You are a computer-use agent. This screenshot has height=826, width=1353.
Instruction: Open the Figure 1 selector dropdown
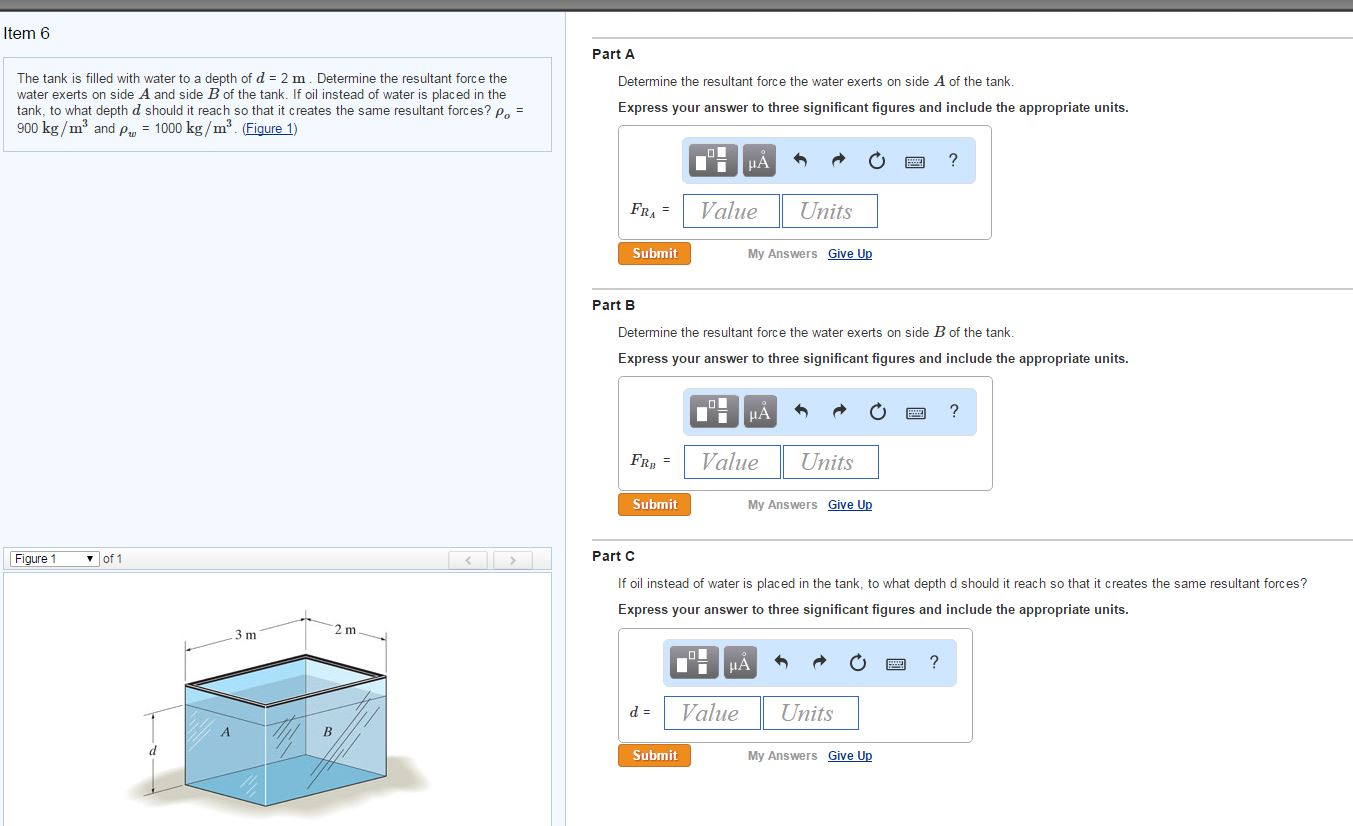54,559
